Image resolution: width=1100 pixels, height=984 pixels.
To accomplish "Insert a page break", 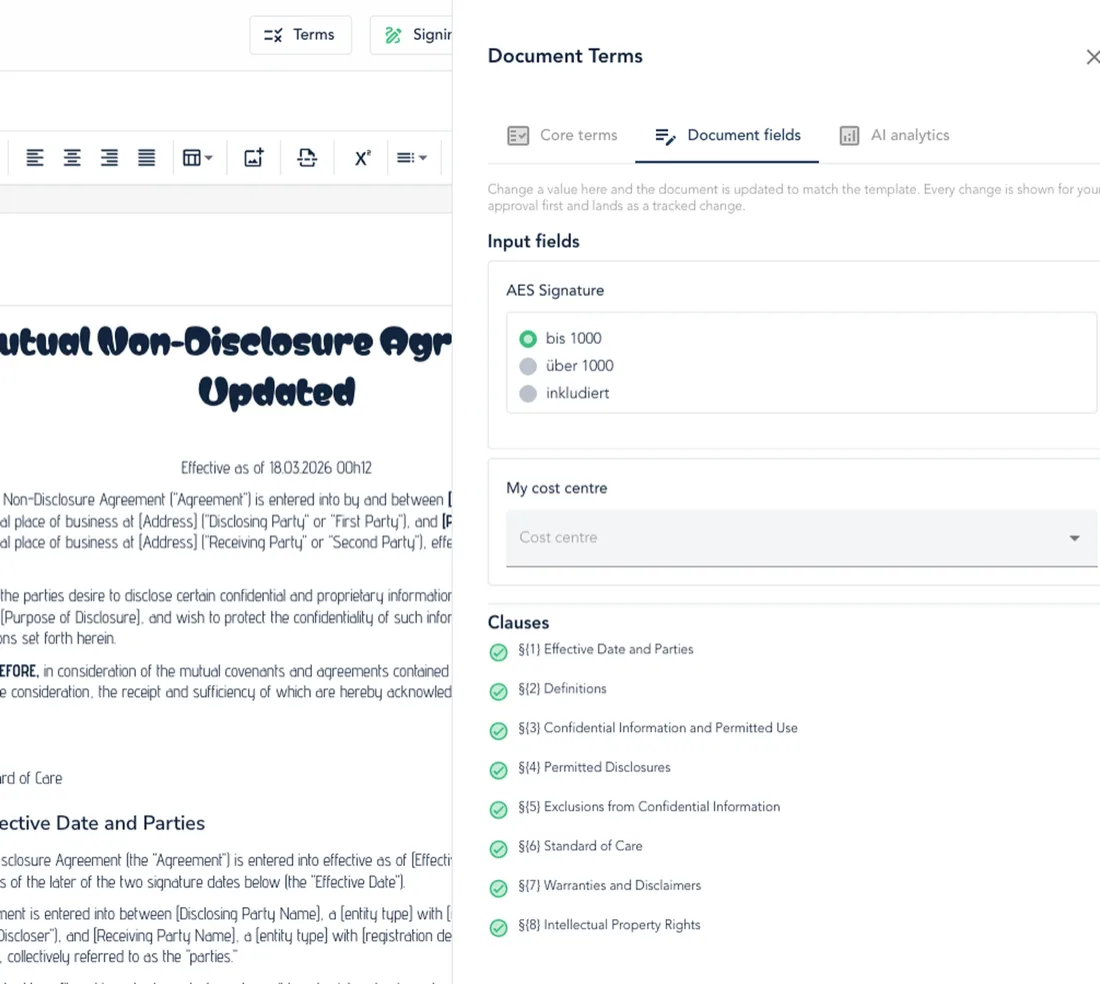I will click(307, 158).
